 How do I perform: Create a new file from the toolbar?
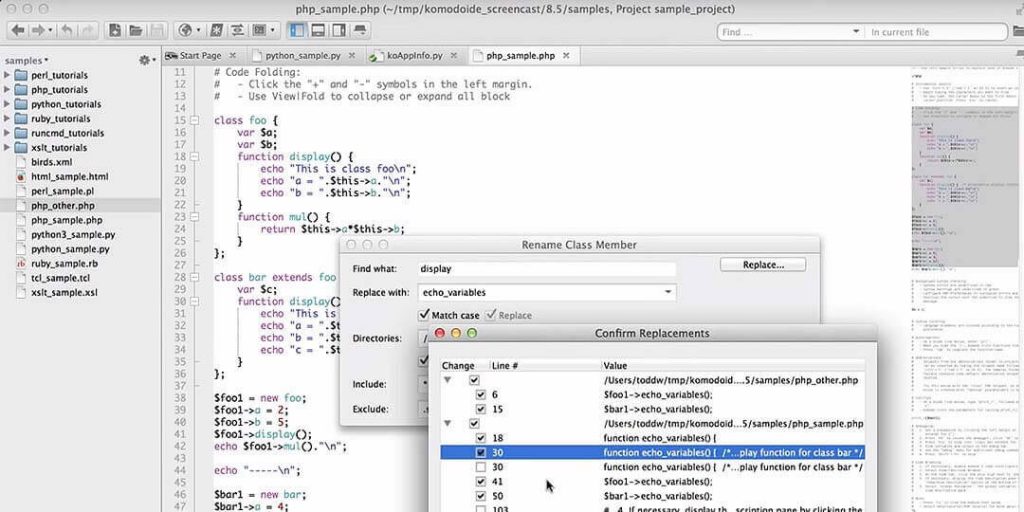(114, 30)
